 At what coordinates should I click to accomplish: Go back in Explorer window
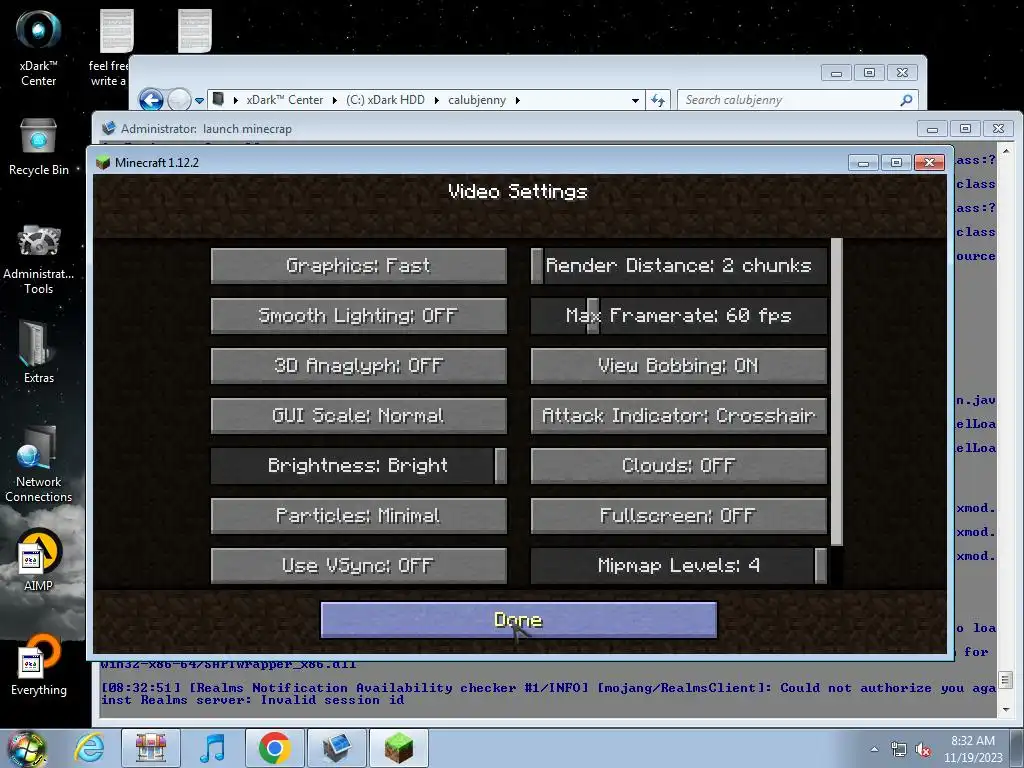click(152, 100)
